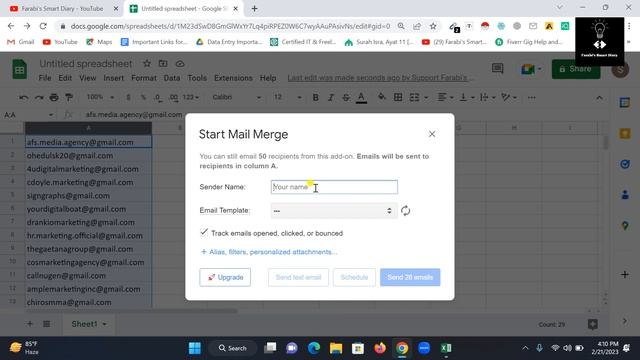Click the All sheets list icon
640x360 pixels.
[47, 324]
